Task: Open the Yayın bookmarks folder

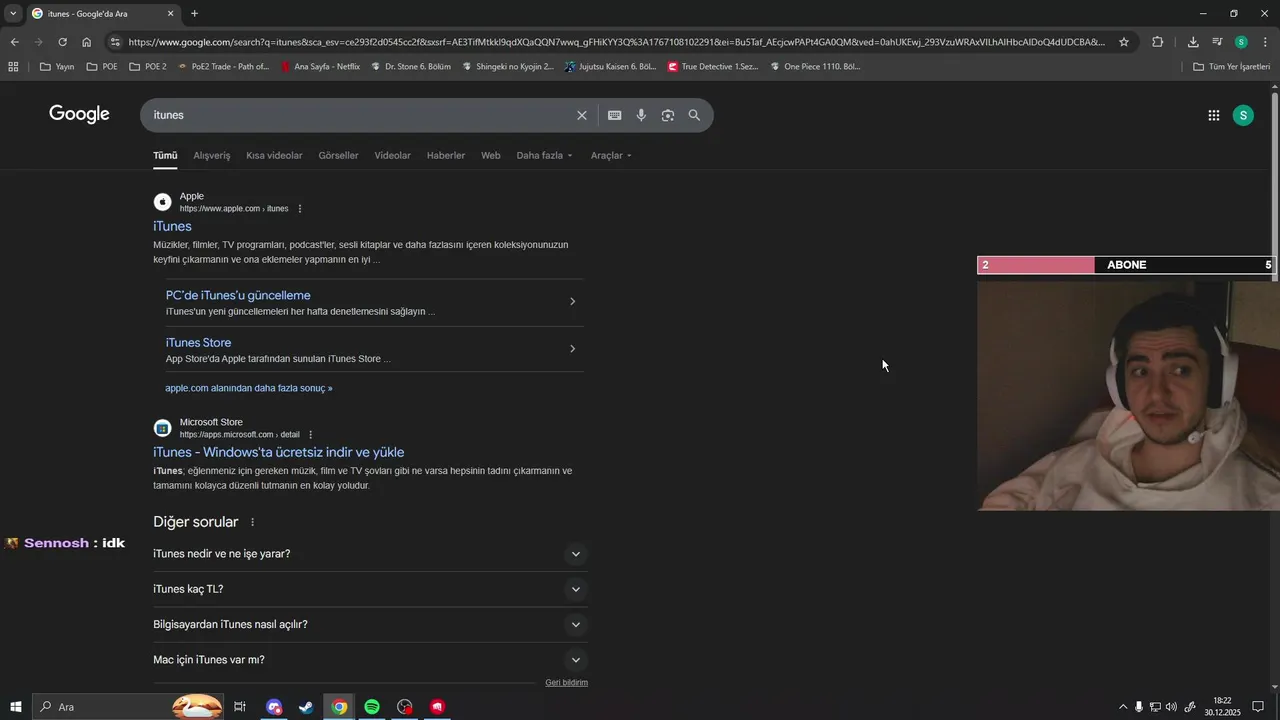Action: pyautogui.click(x=57, y=67)
